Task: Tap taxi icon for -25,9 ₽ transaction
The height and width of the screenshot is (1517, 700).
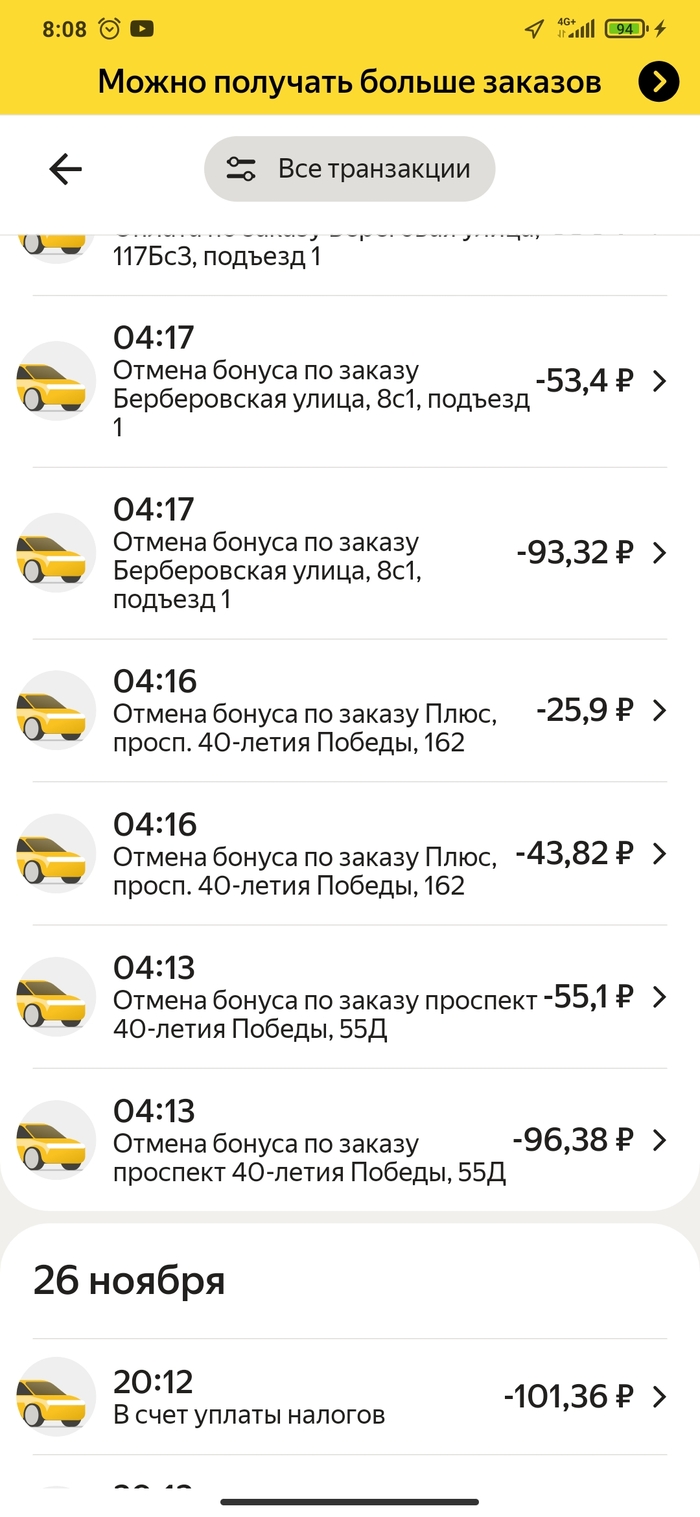Action: (x=56, y=711)
